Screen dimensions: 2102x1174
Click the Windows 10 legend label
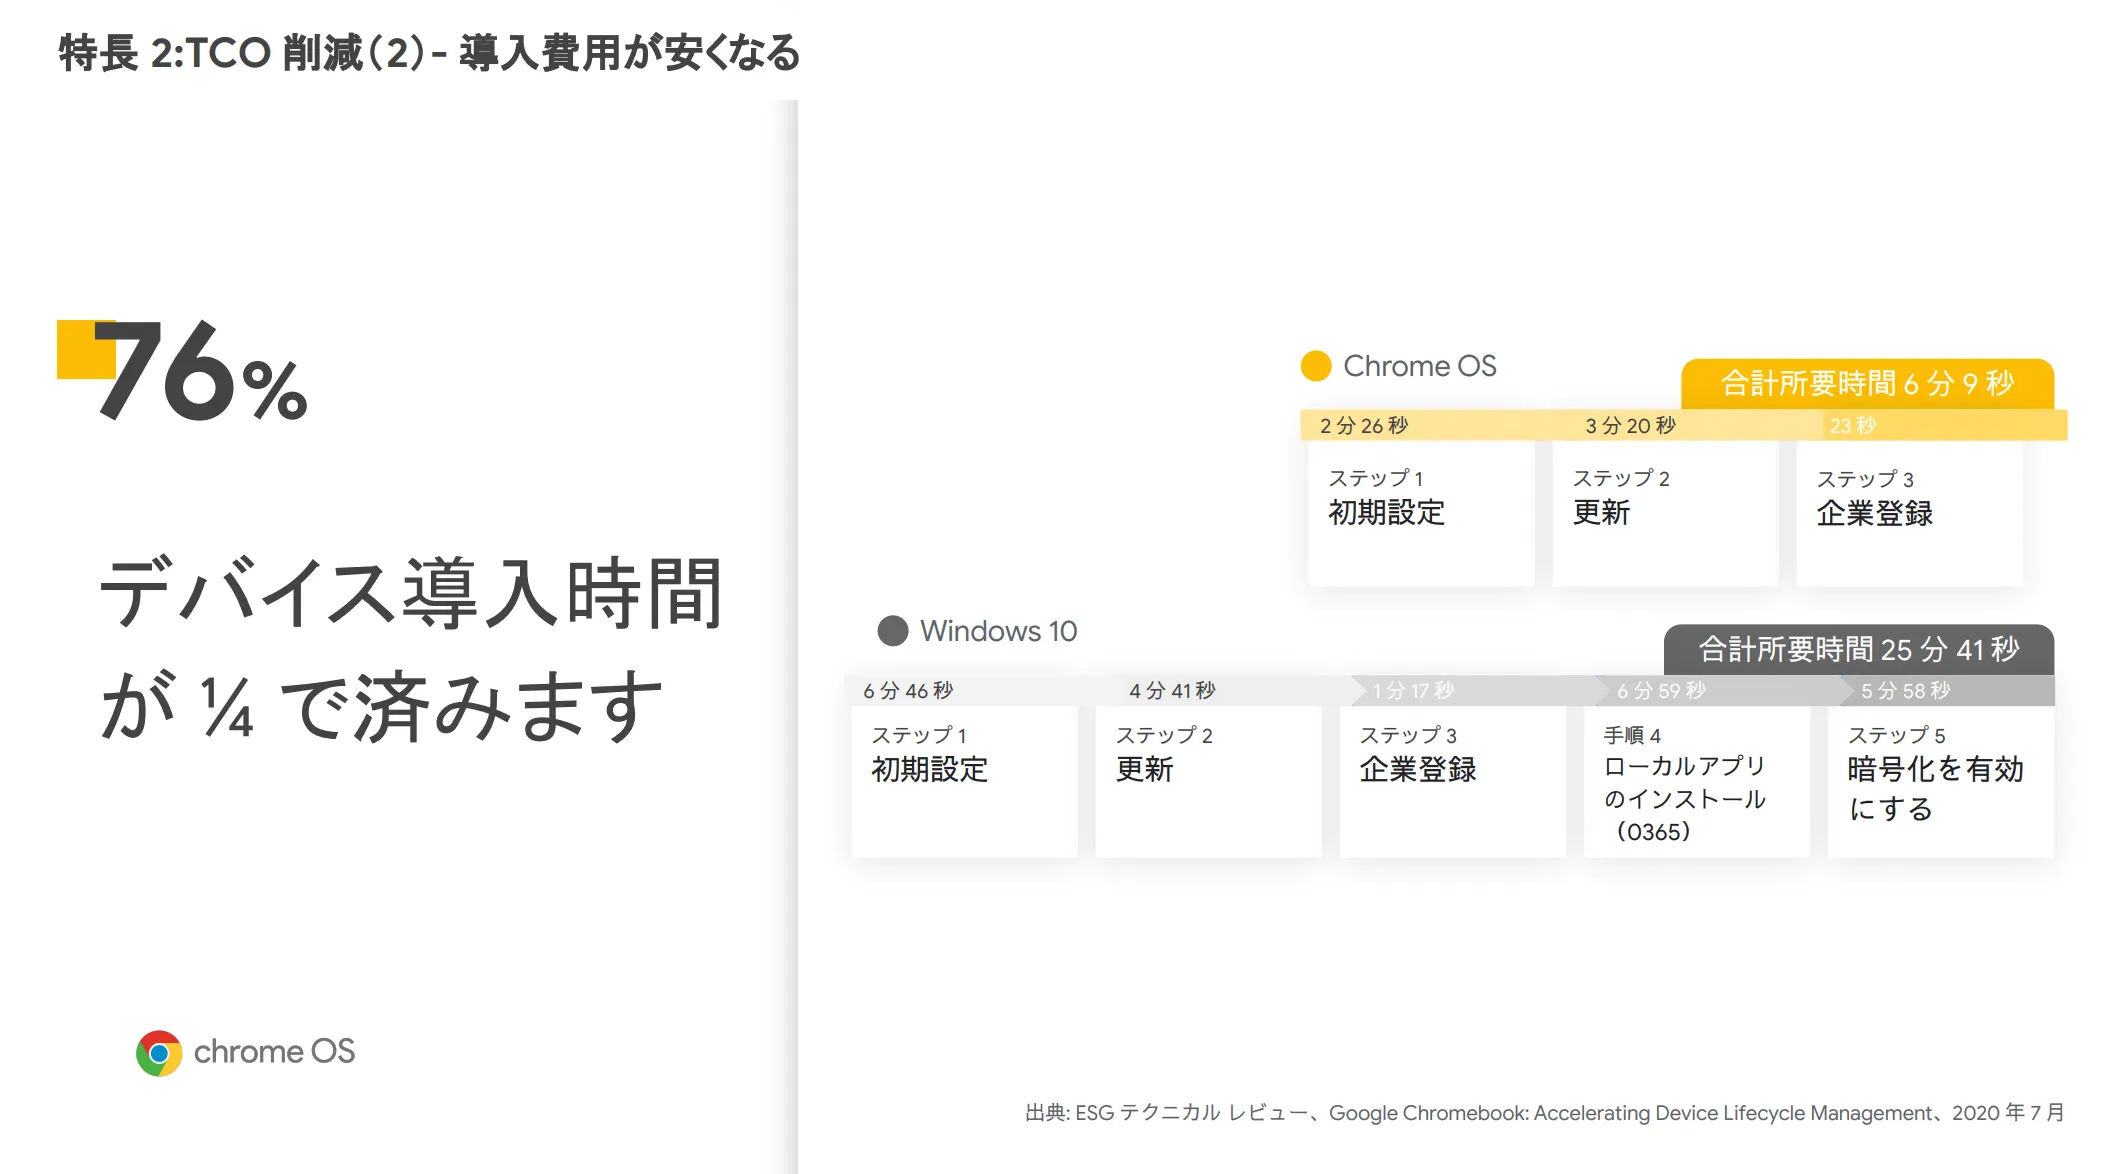pos(998,631)
